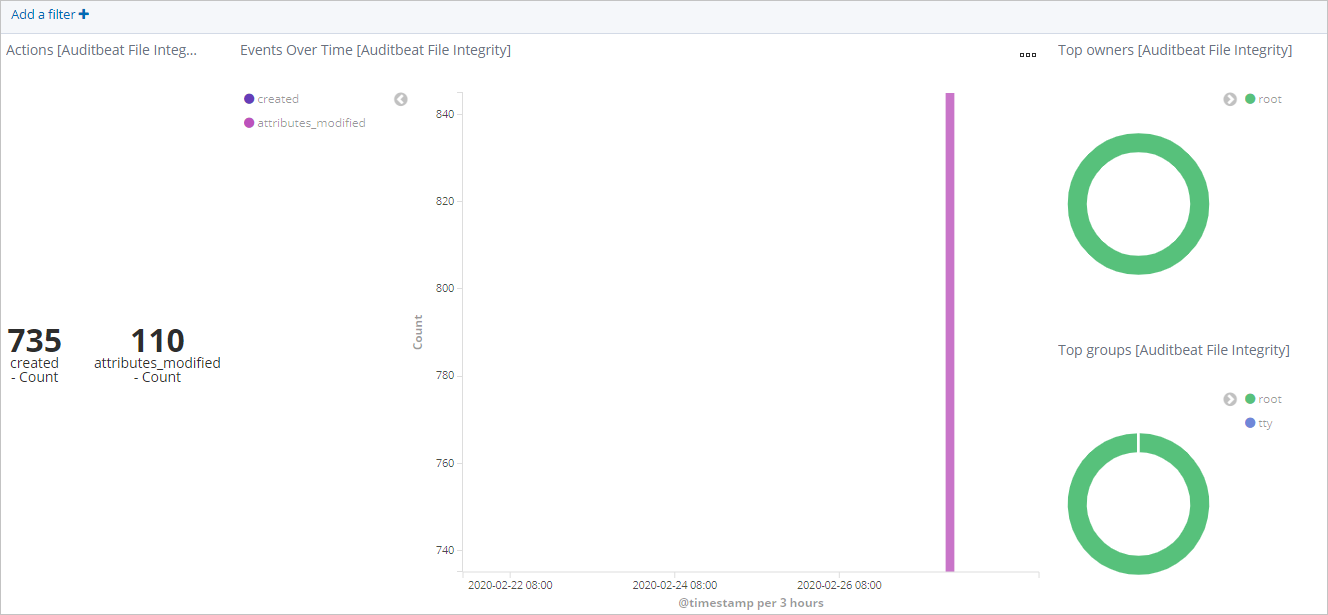Toggle the tty slice via Top groups legend
This screenshot has width=1328, height=615.
point(1261,423)
